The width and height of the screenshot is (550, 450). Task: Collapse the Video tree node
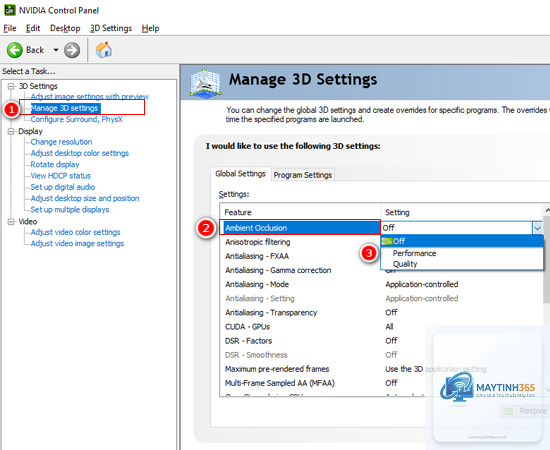11,222
